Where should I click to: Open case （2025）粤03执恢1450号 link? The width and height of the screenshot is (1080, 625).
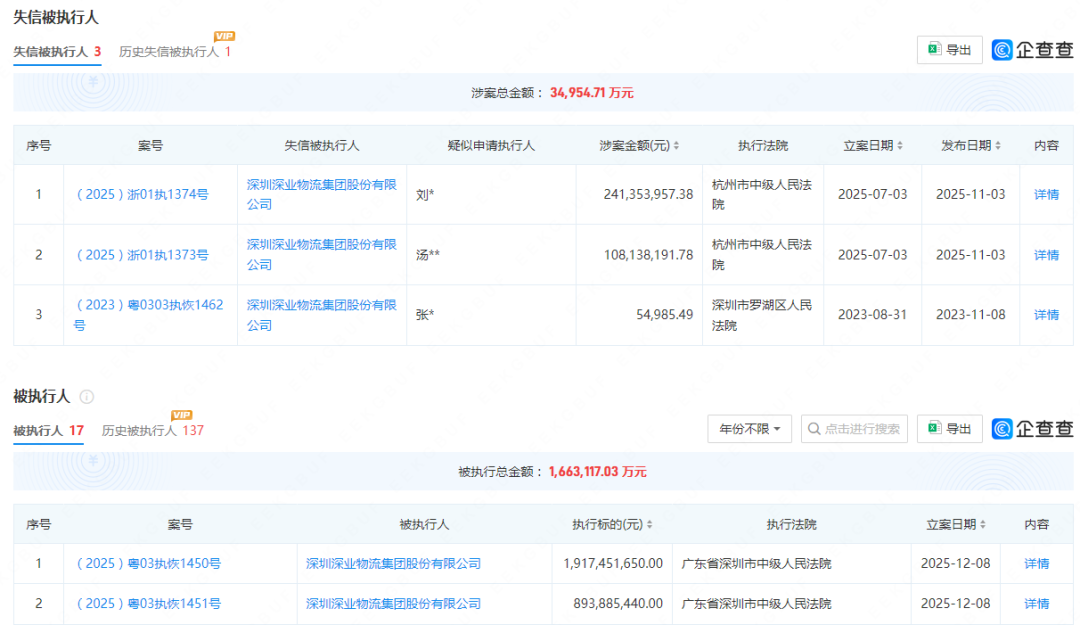tap(148, 564)
